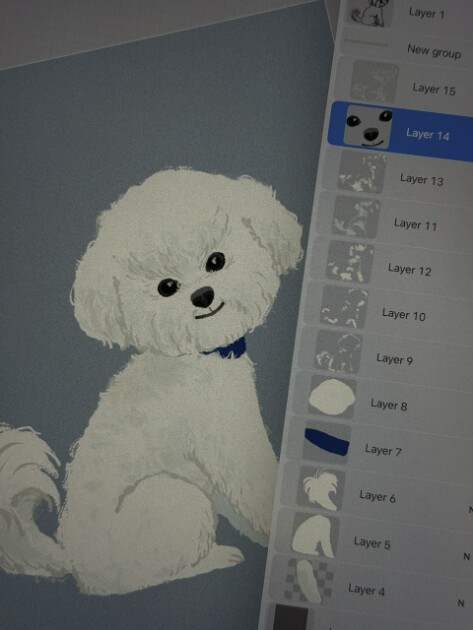Viewport: 473px width, 630px height.
Task: Select Layer 8 white head shape thumbnail
Action: (332, 397)
